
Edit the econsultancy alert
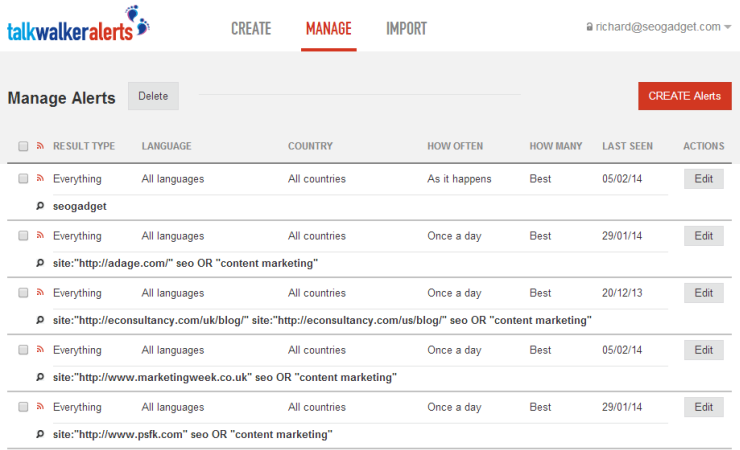click(x=704, y=293)
